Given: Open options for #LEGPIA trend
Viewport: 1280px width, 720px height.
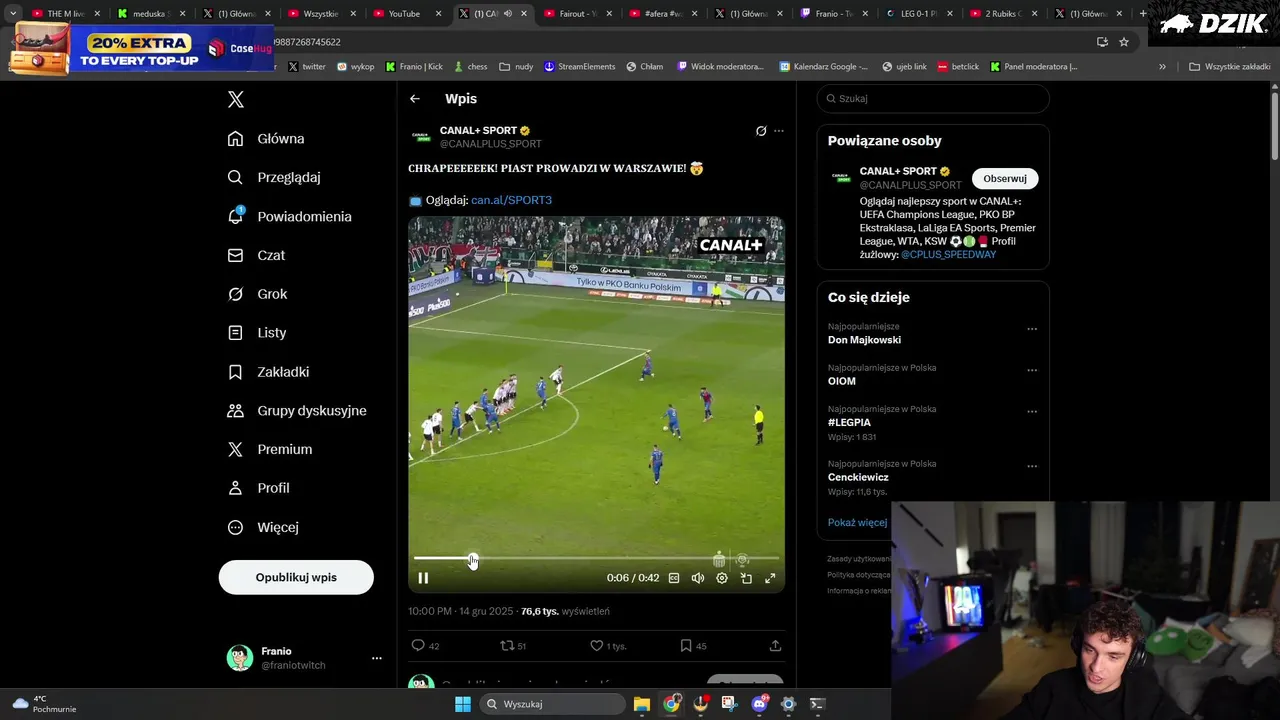Looking at the screenshot, I should pyautogui.click(x=1032, y=411).
